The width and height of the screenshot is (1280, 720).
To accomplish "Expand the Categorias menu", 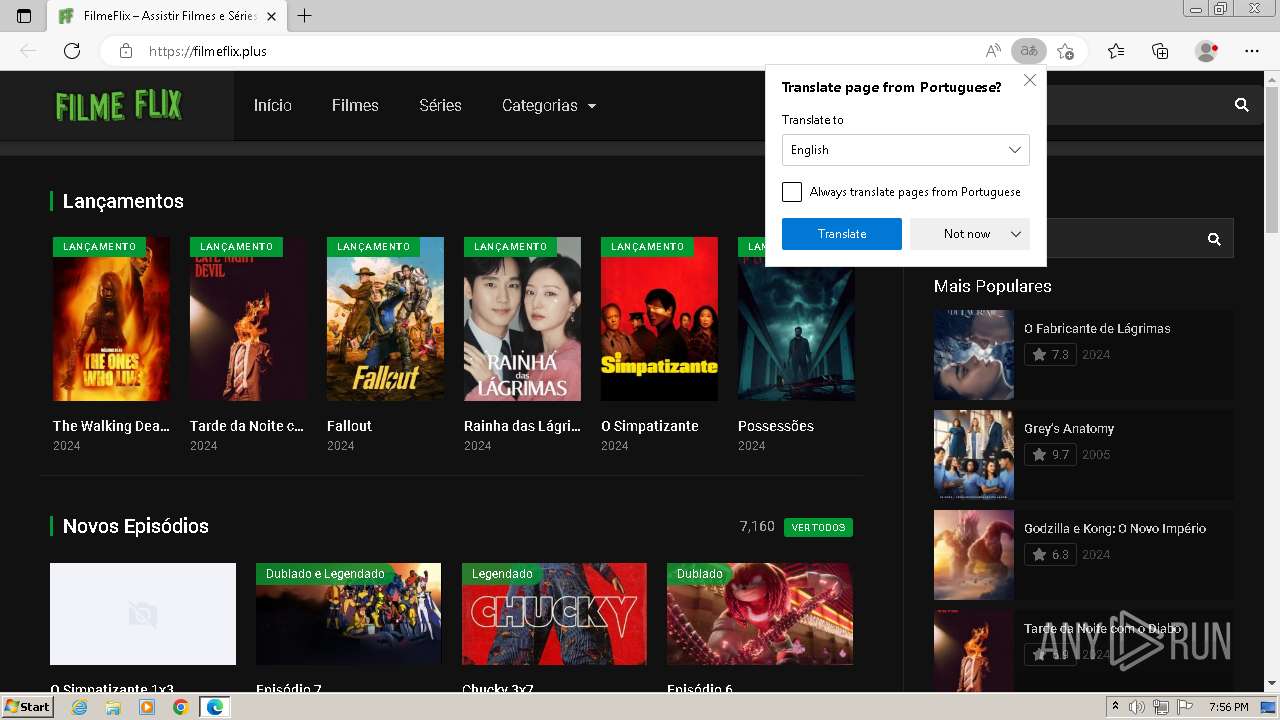I will click(x=549, y=106).
